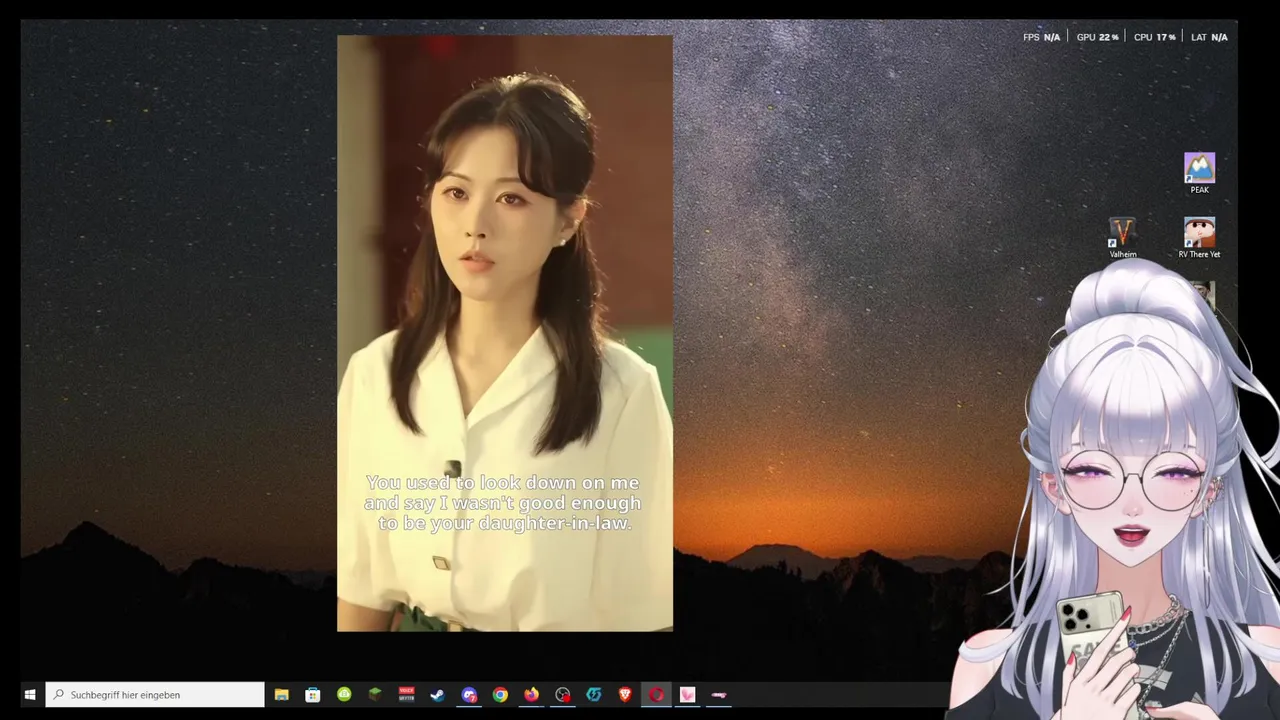Open the Valheim desktop shortcut
This screenshot has width=1280, height=720.
(1122, 238)
